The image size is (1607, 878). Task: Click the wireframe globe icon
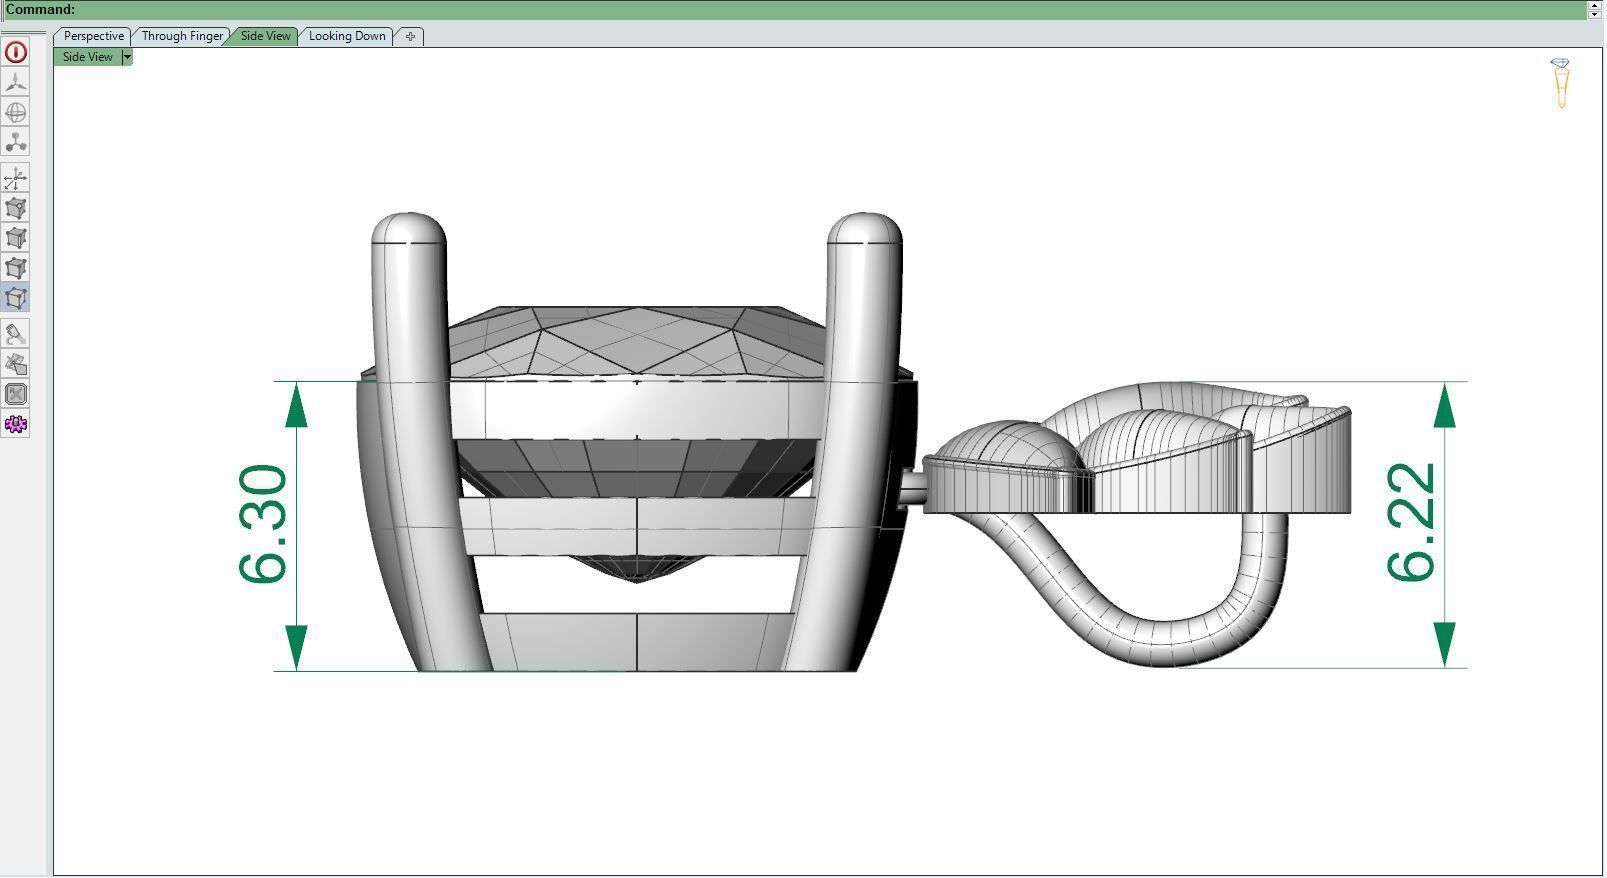pyautogui.click(x=16, y=112)
